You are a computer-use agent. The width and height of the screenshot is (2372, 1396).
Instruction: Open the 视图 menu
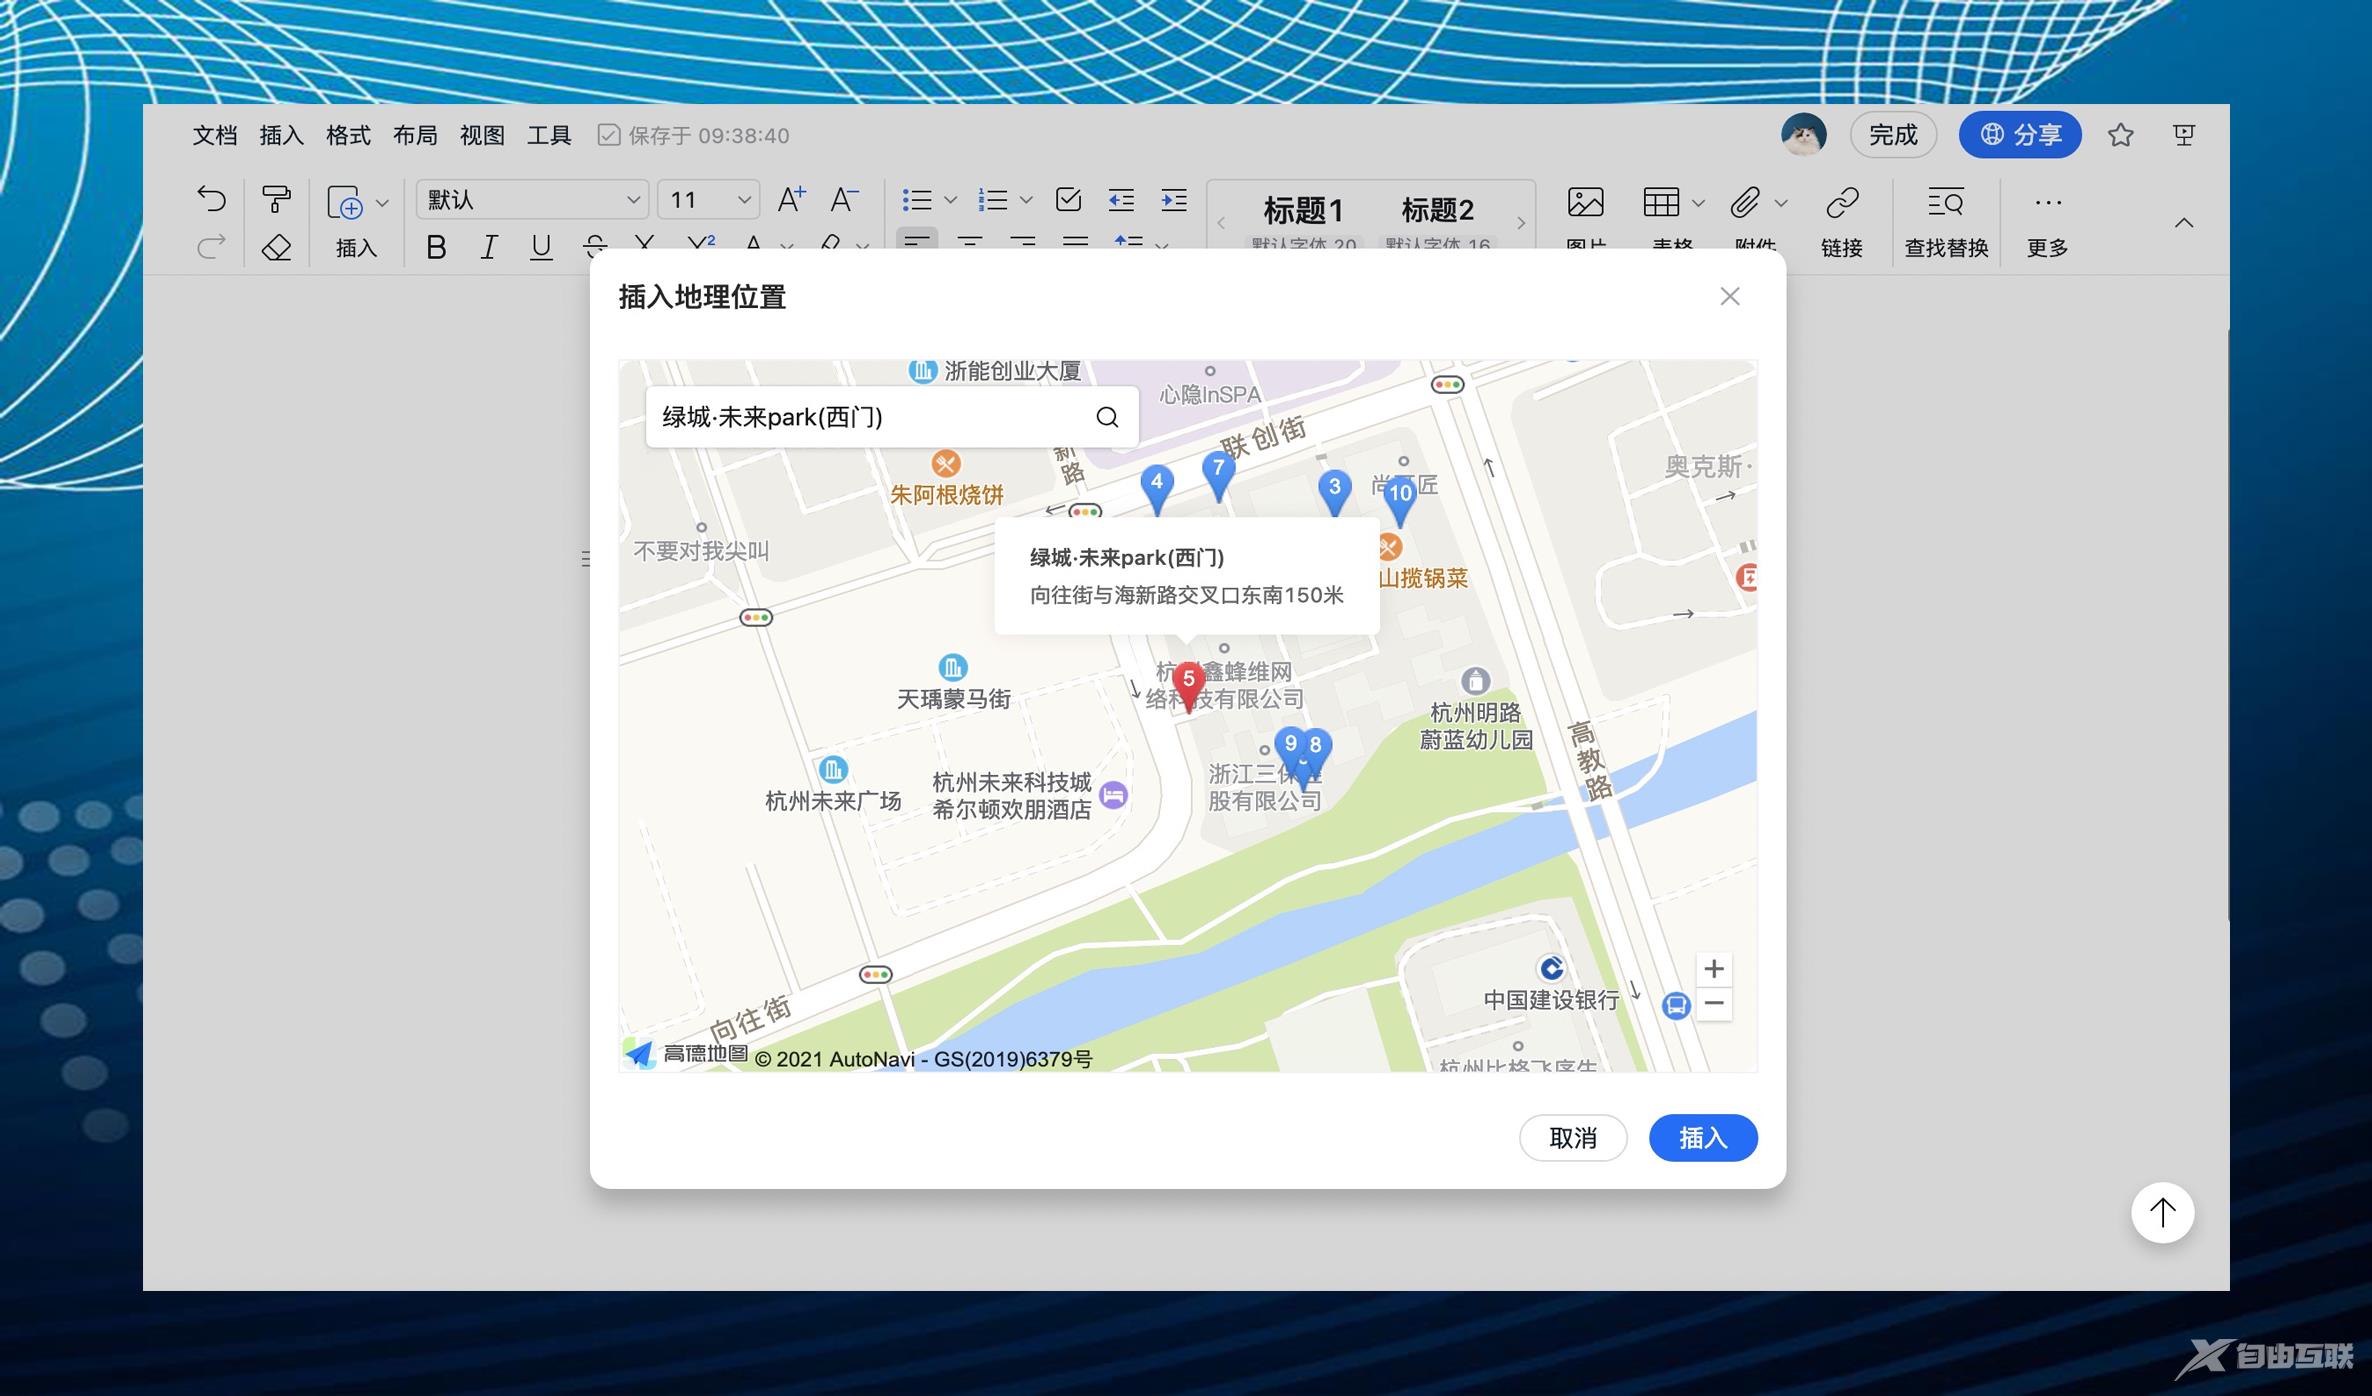coord(482,135)
